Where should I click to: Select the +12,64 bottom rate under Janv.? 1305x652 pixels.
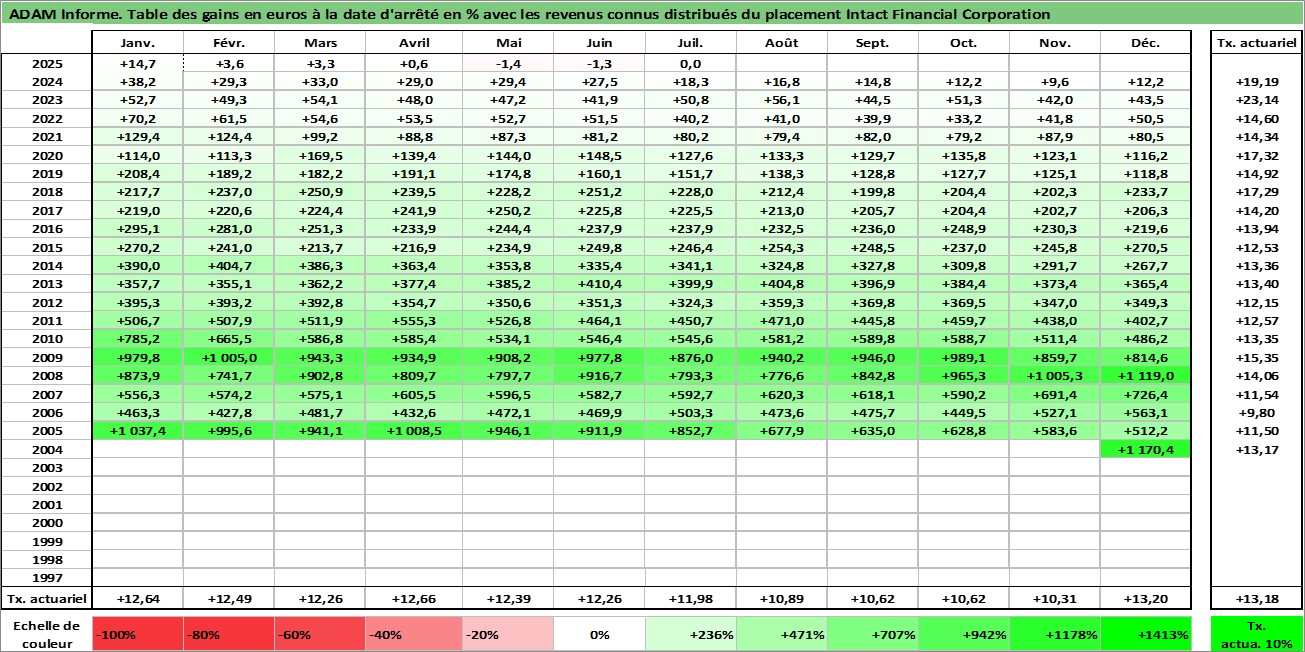137,599
